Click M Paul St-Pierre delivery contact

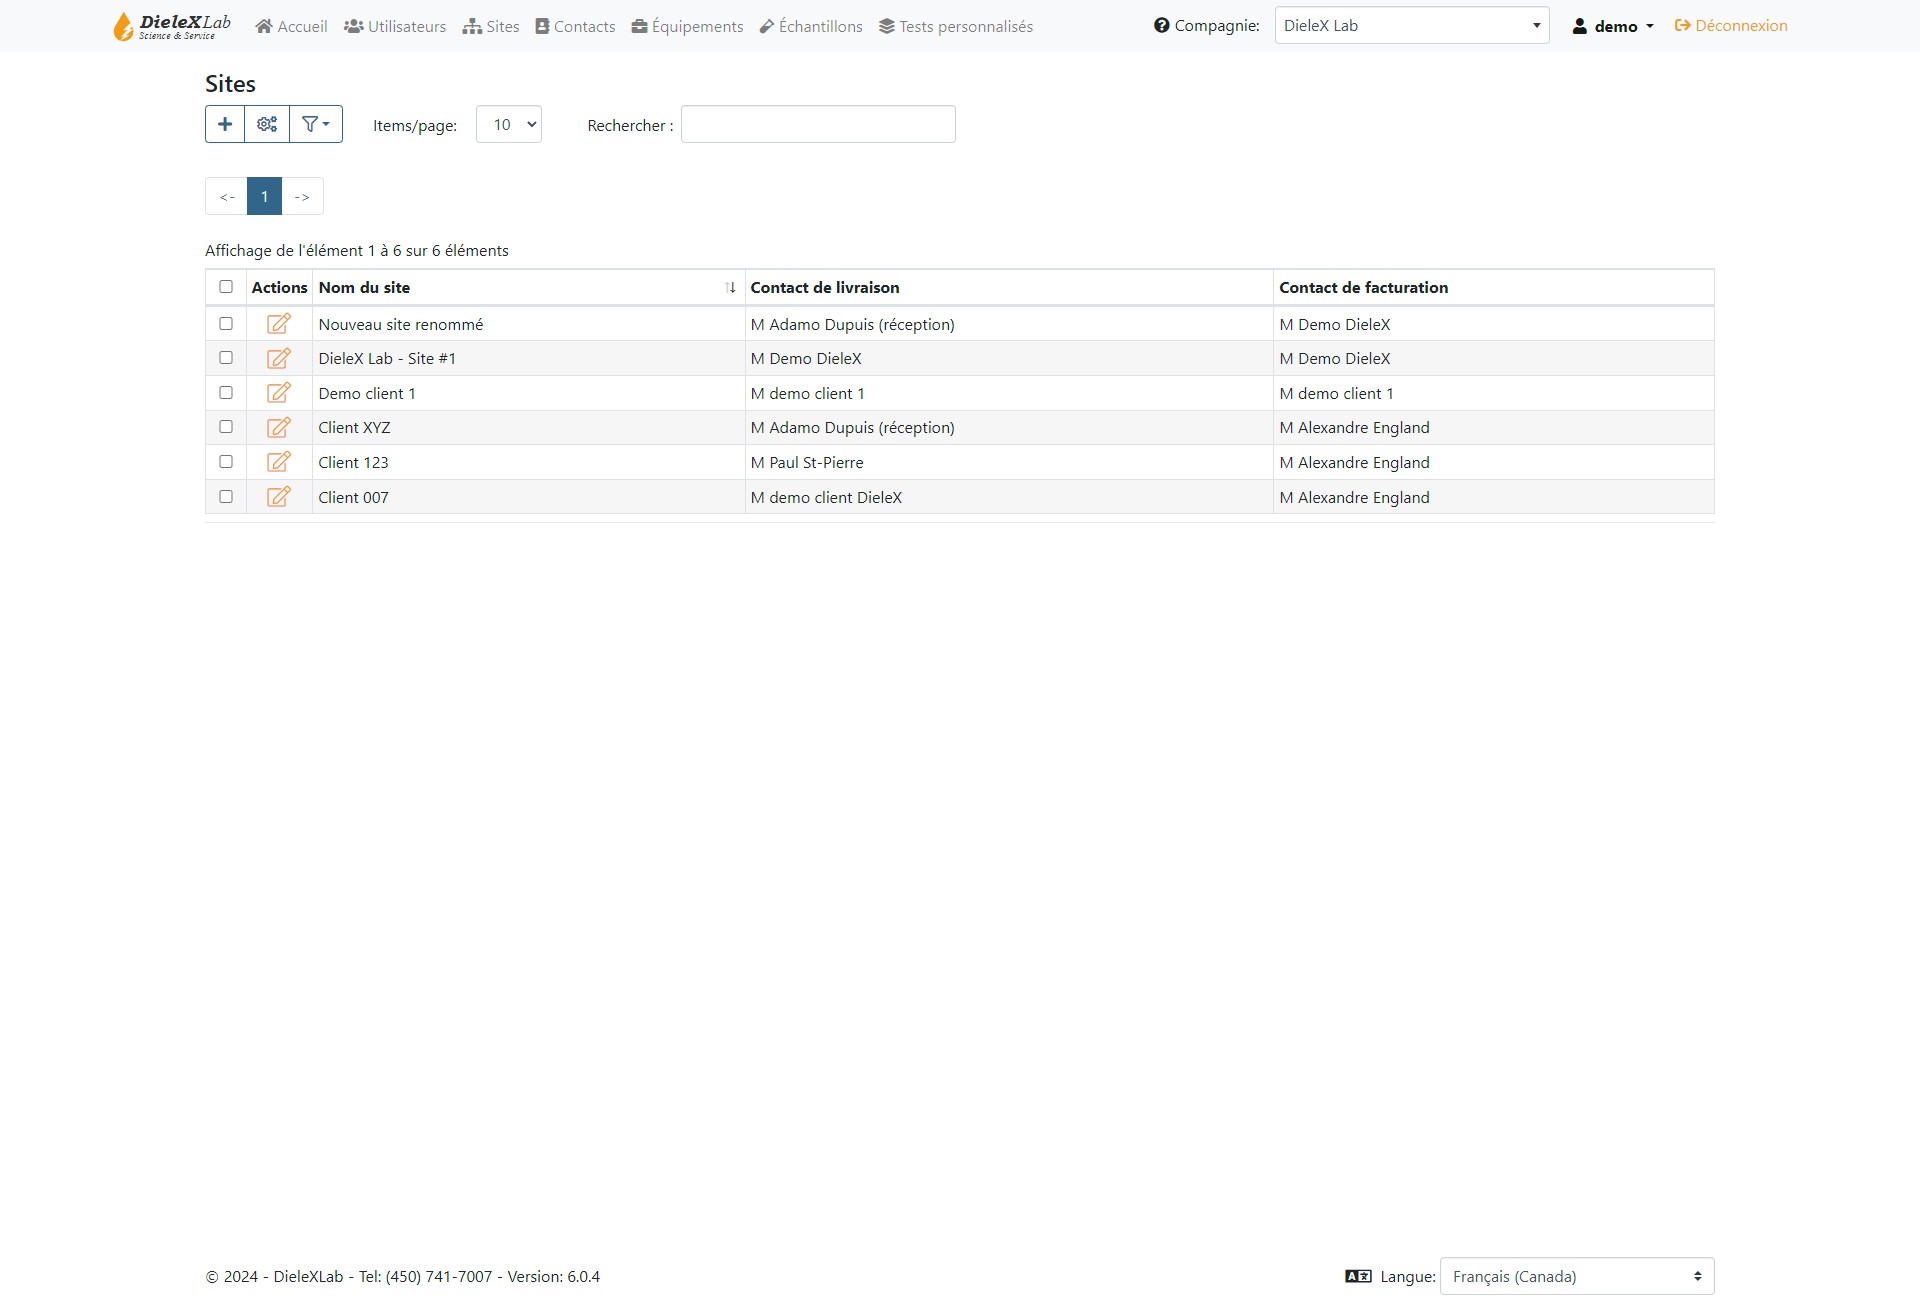(807, 462)
